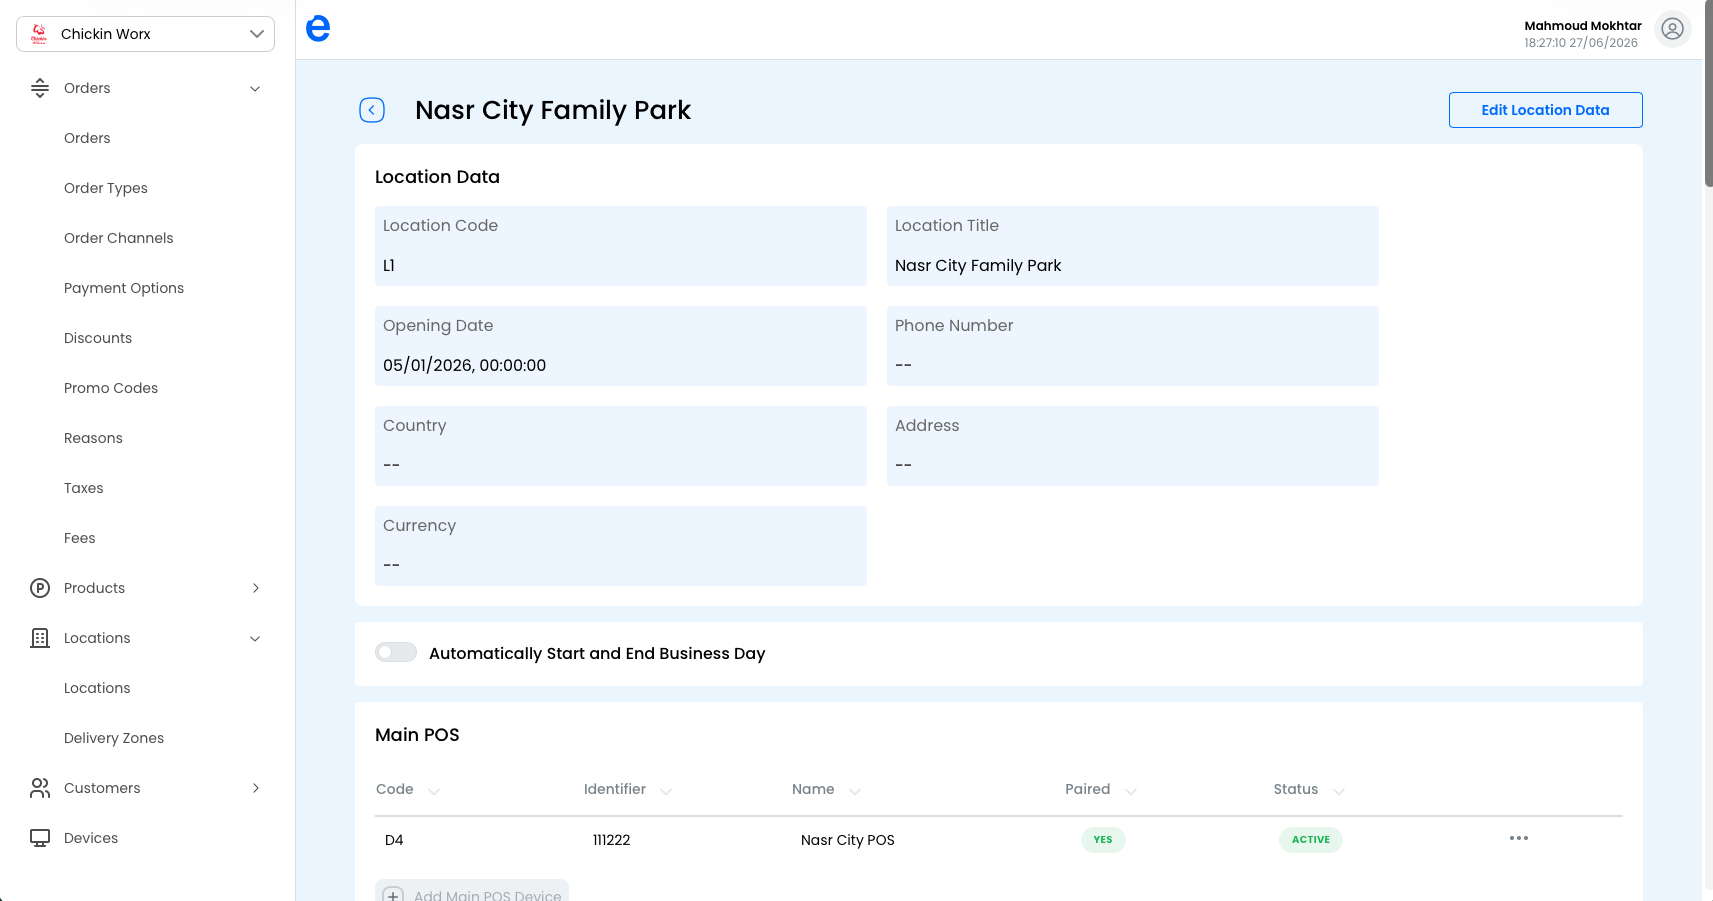
Task: Click the Country field
Action: pos(621,446)
